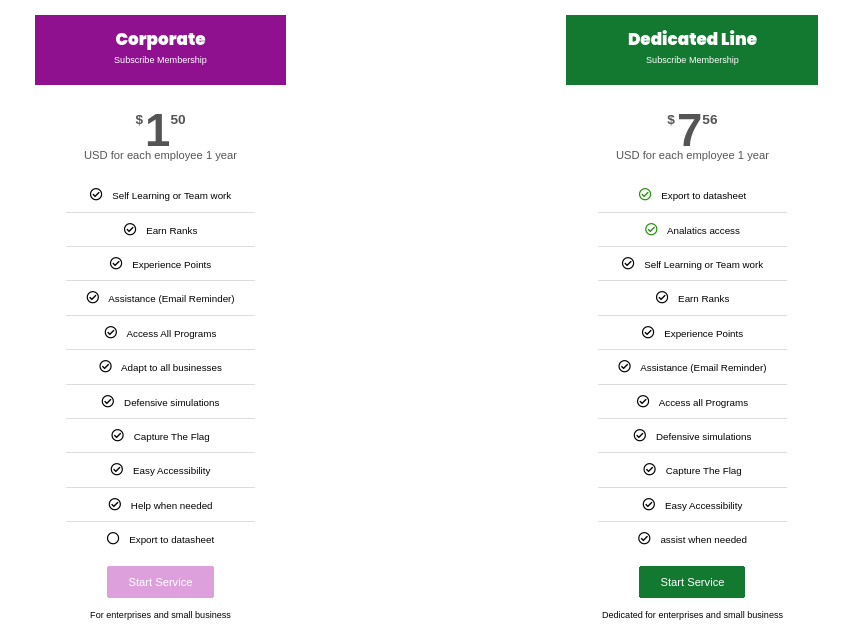Click check icon by Corporate Assistance (Email Reminder)

click(93, 297)
